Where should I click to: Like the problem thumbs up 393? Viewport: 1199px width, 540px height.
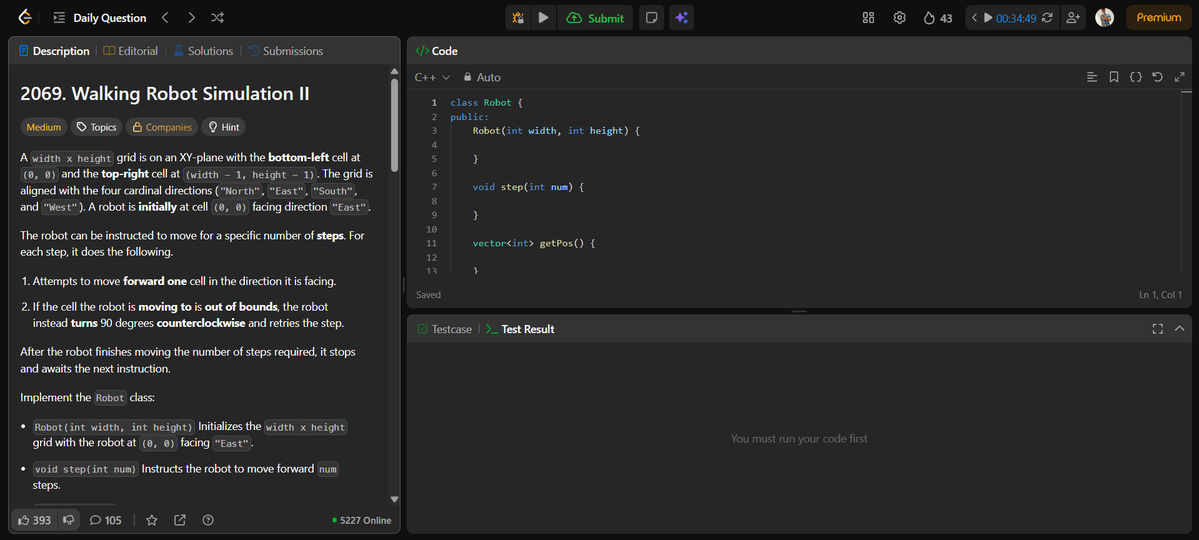(x=34, y=520)
